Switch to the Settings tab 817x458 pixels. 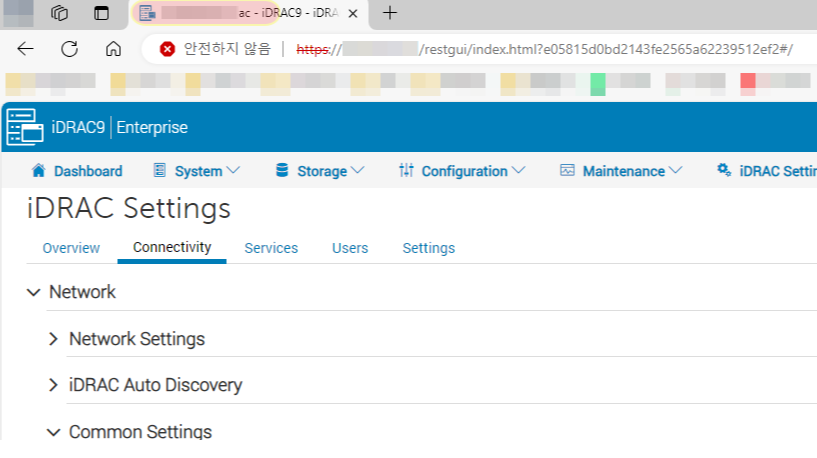(429, 248)
